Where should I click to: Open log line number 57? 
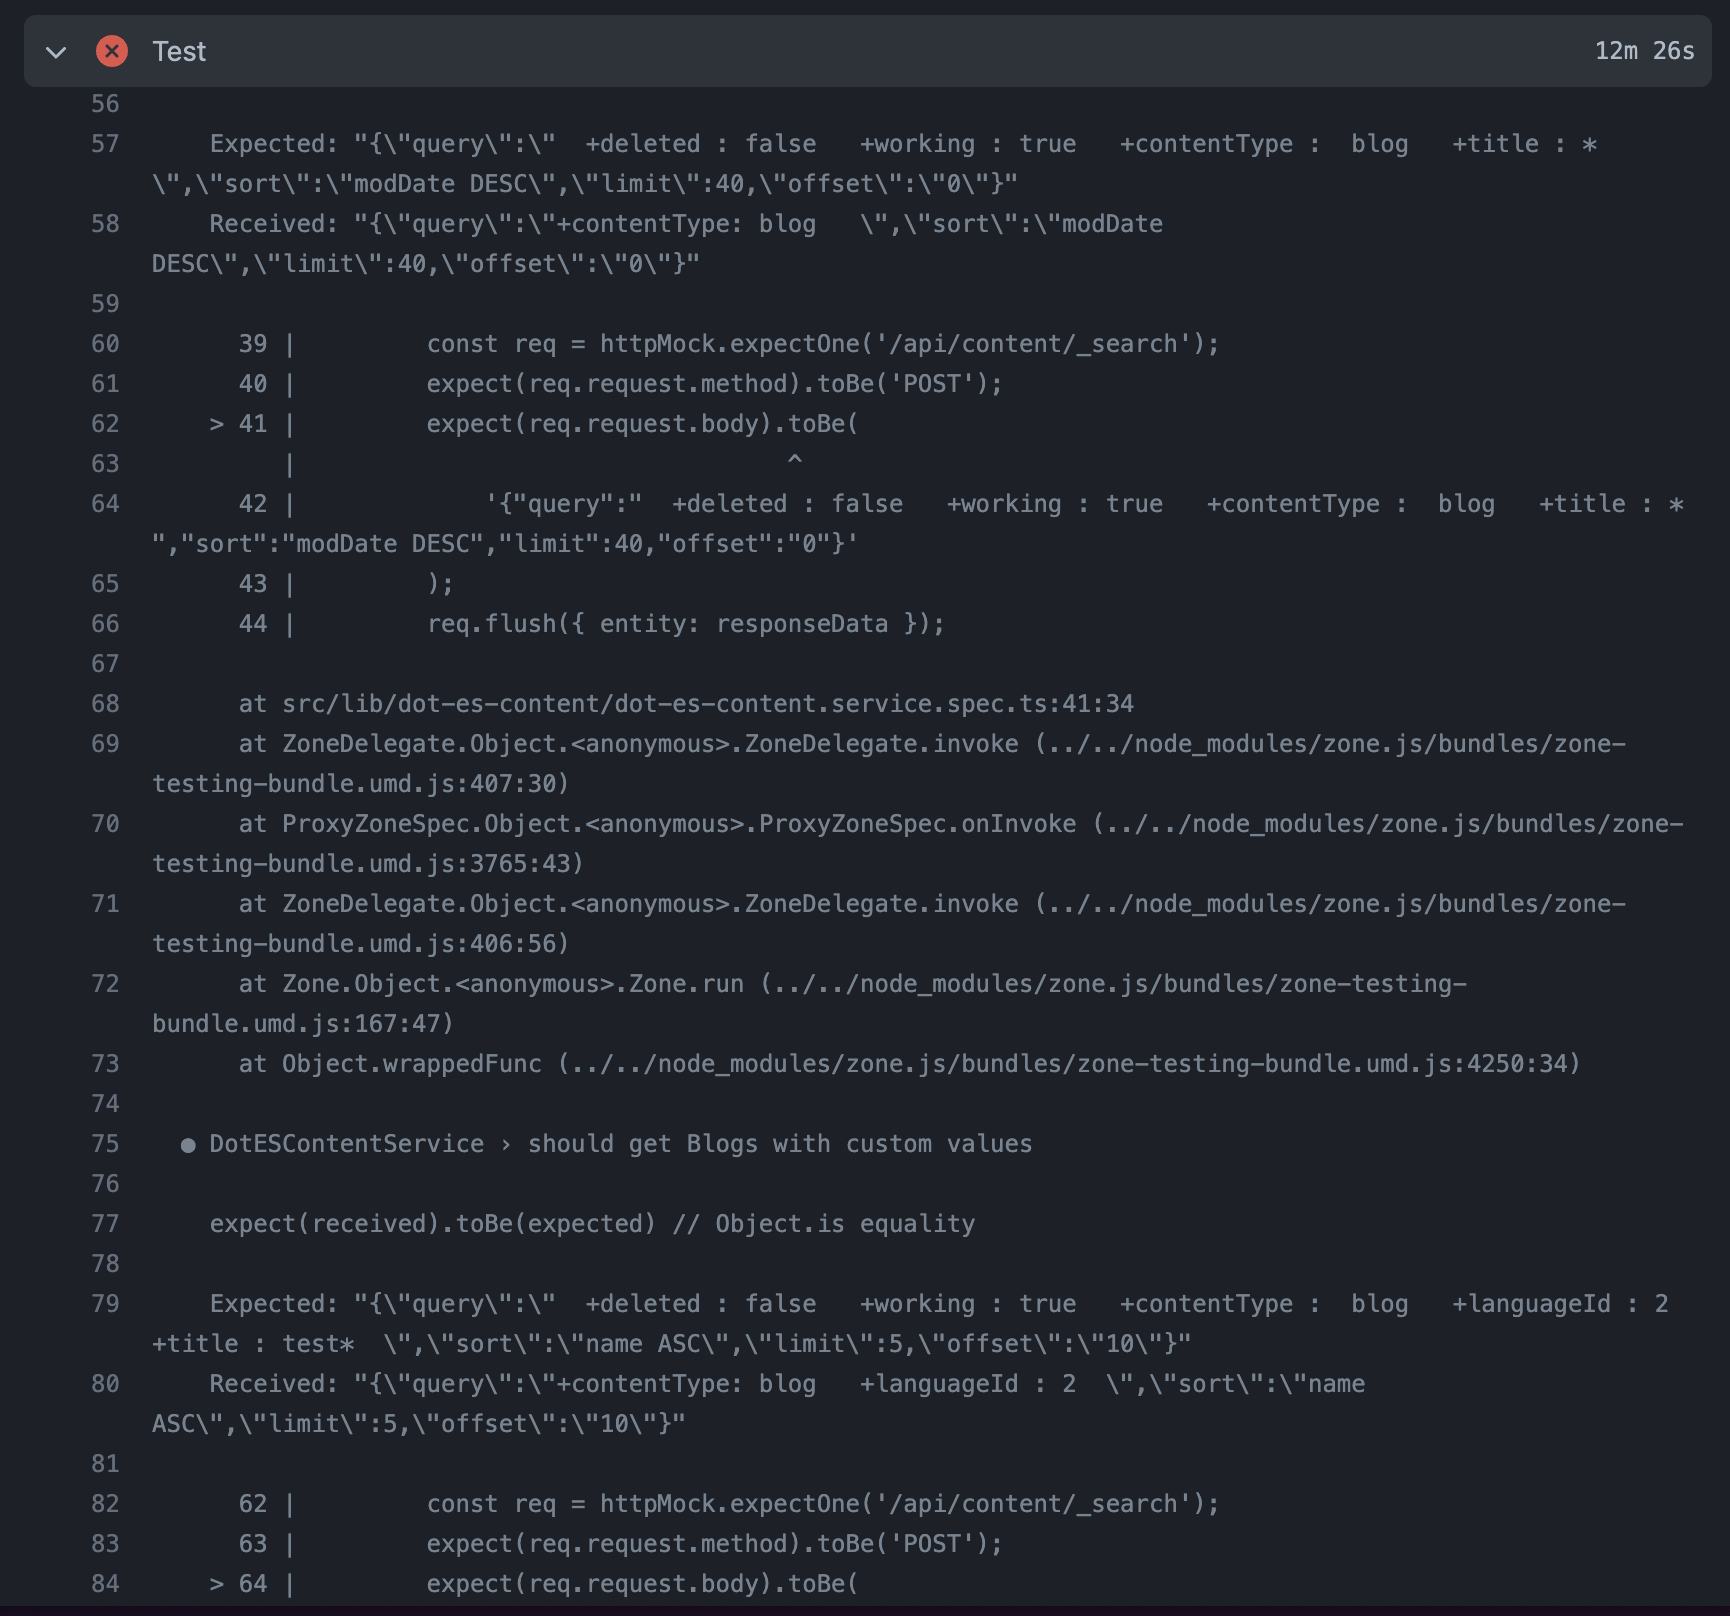tap(105, 144)
